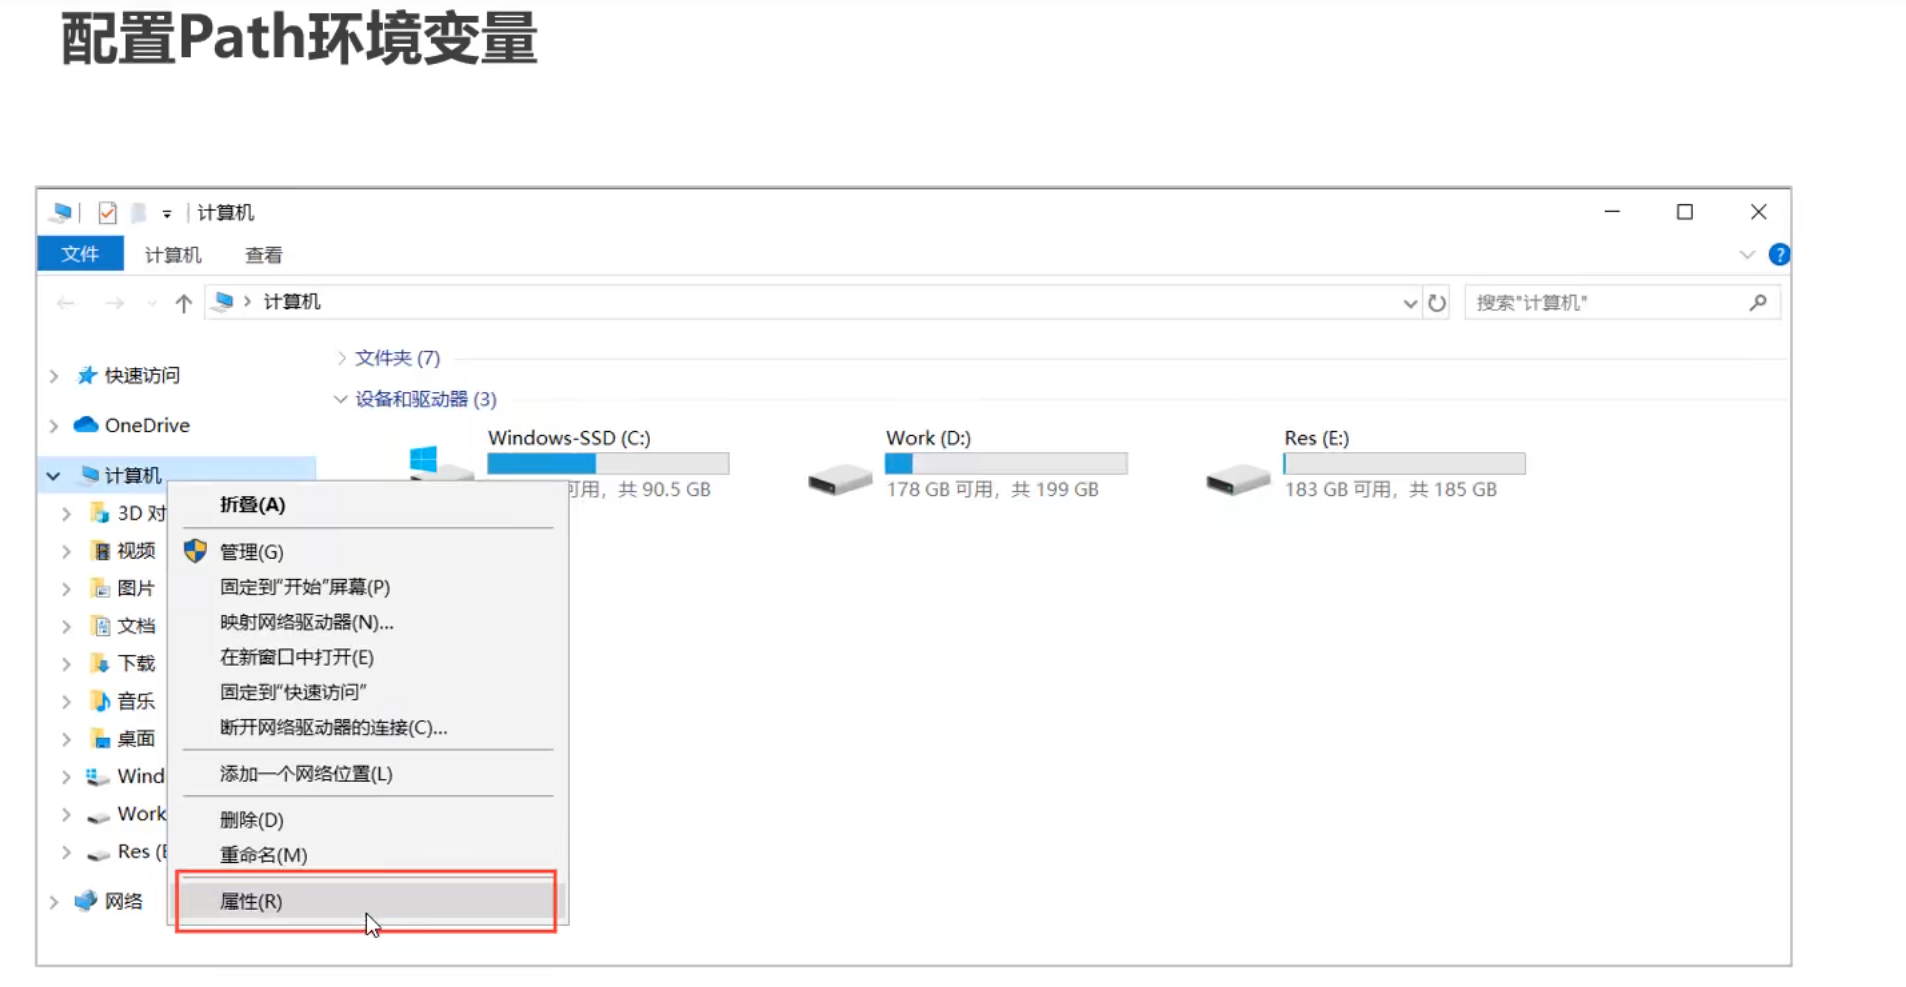Click the Windows-SSD (C:) capacity bar
The height and width of the screenshot is (987, 1906).
pyautogui.click(x=608, y=463)
